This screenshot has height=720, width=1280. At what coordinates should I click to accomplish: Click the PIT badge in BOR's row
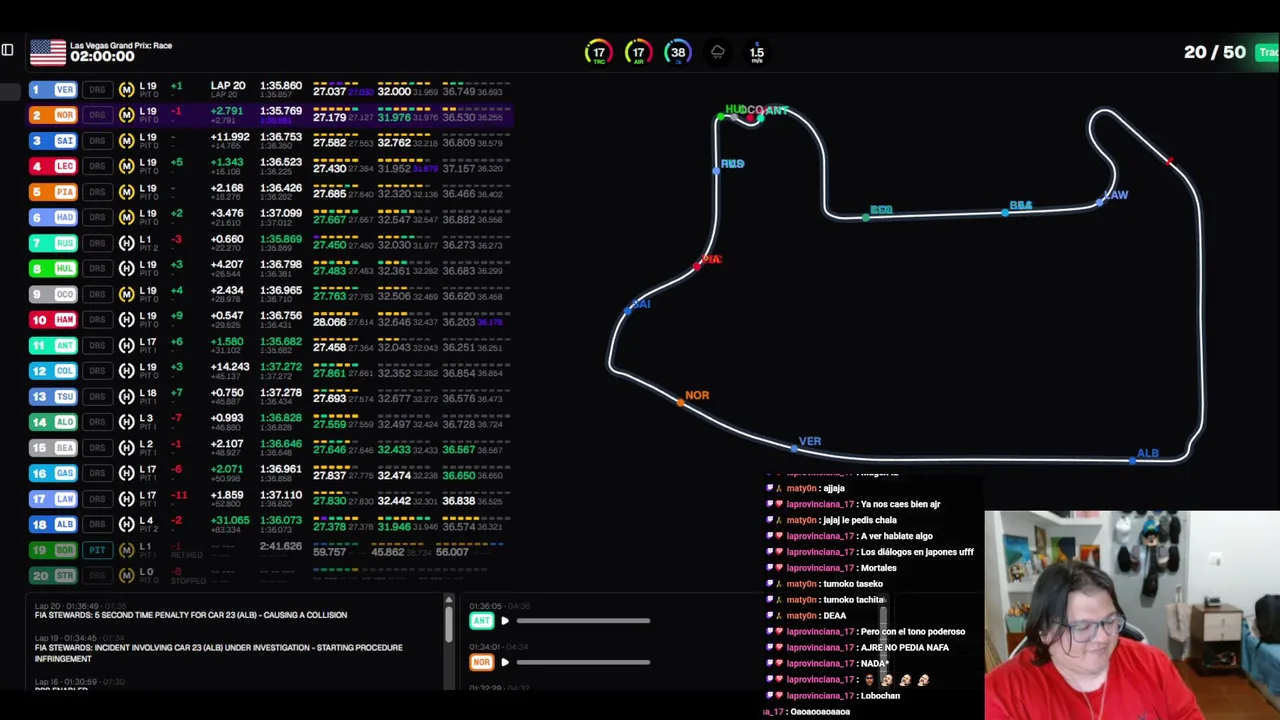coord(97,550)
